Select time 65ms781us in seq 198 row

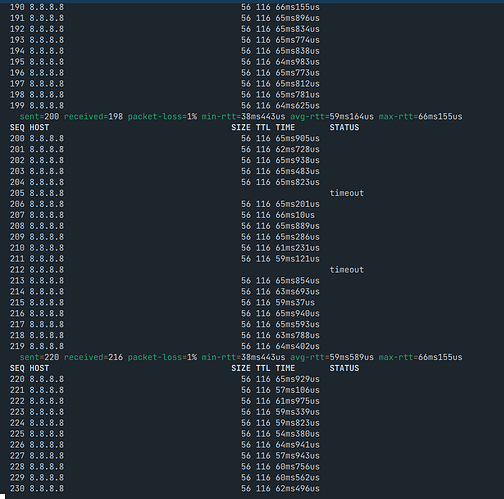tap(297, 95)
